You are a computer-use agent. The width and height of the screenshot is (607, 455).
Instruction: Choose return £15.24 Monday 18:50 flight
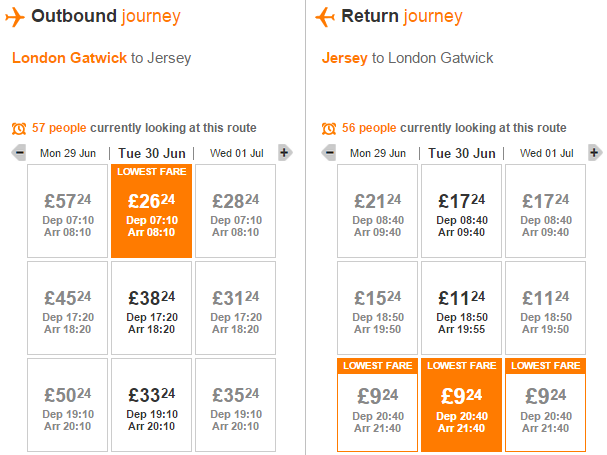[377, 308]
